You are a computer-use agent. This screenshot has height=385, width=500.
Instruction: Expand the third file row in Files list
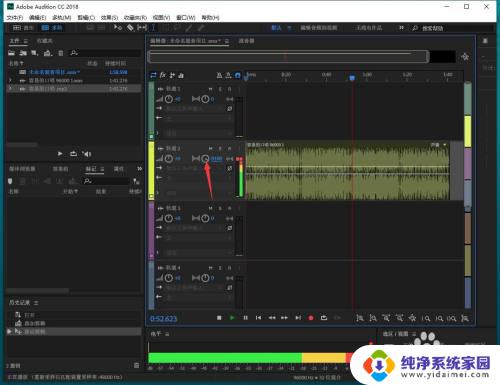click(10, 88)
